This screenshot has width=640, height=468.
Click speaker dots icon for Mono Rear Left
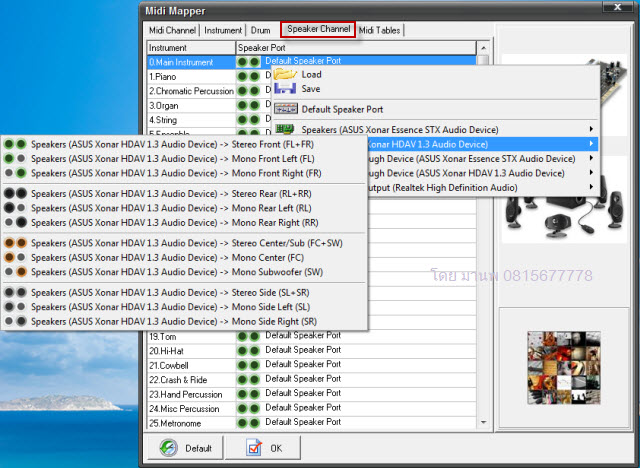(x=15, y=208)
